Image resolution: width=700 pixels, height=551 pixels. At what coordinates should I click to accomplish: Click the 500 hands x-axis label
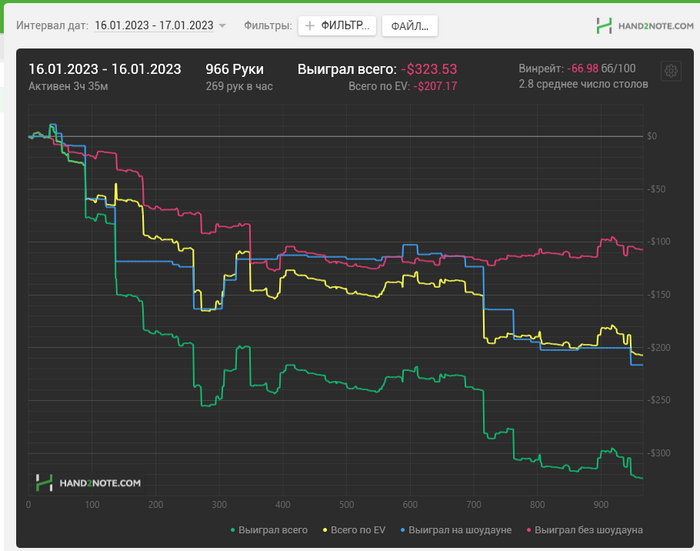click(346, 505)
